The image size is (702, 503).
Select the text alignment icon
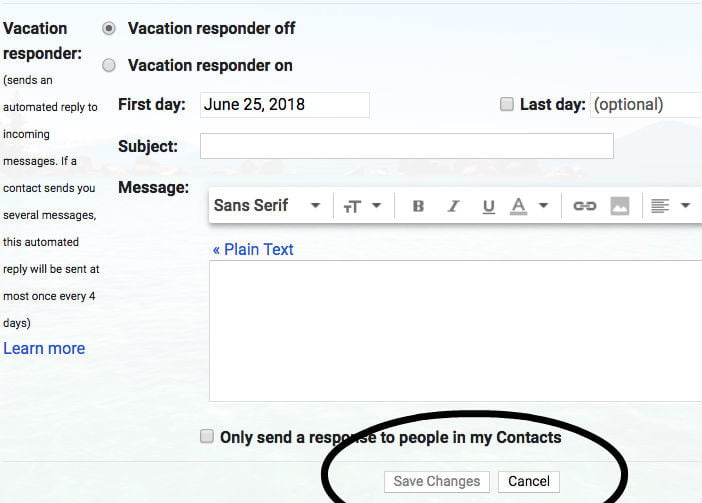click(660, 206)
